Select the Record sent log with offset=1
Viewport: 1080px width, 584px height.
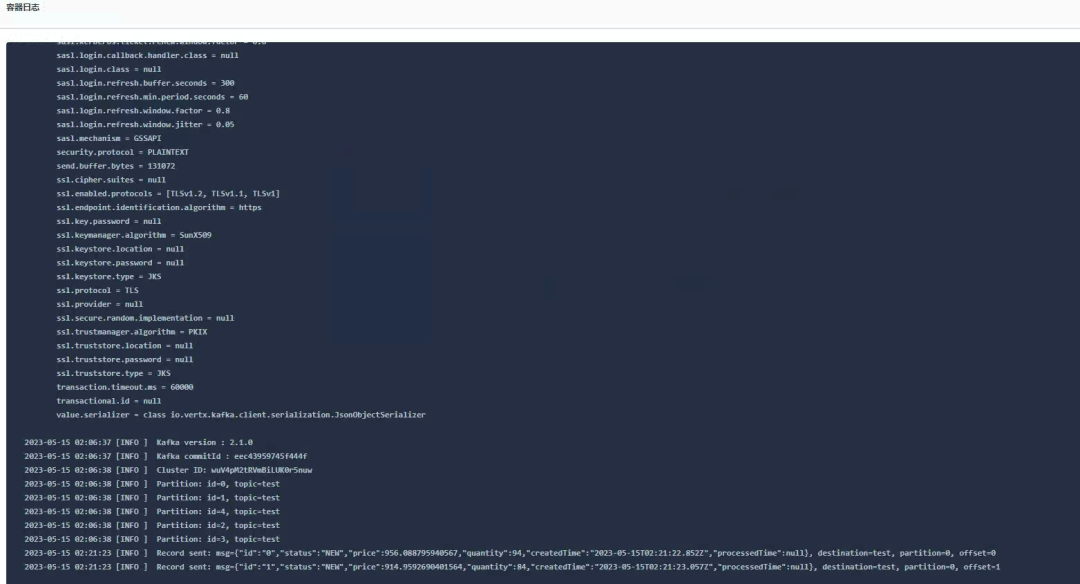[512, 567]
